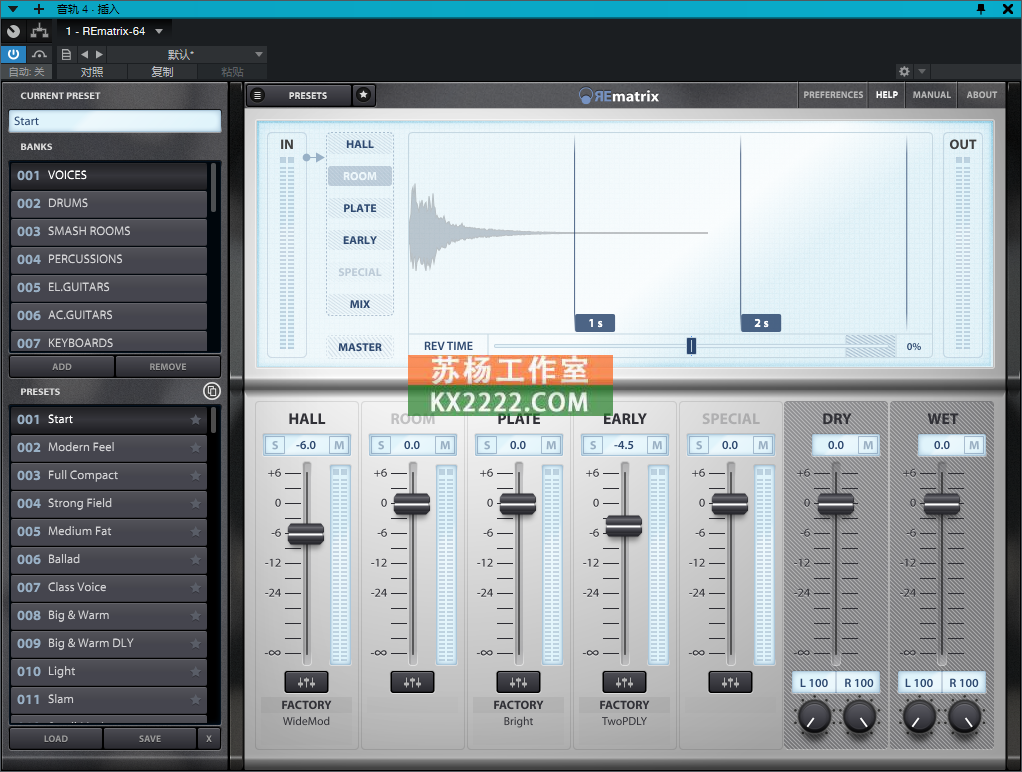Click the X button beside SAVE
Viewport: 1022px width, 772px height.
coord(209,739)
